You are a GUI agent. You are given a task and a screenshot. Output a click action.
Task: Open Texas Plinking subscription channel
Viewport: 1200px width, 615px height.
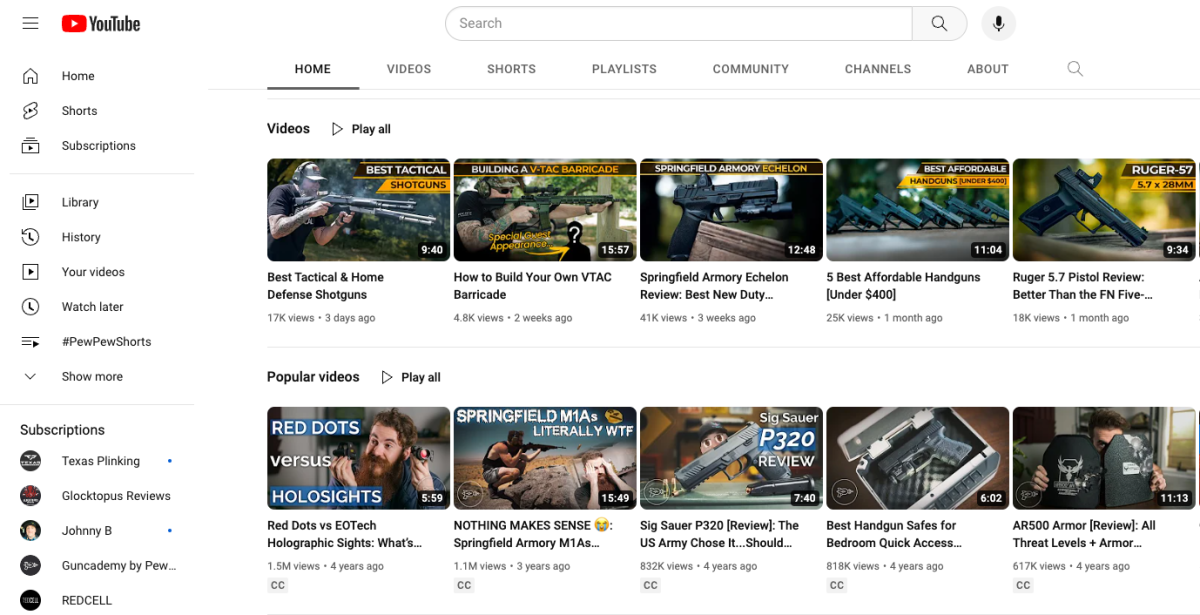click(100, 461)
